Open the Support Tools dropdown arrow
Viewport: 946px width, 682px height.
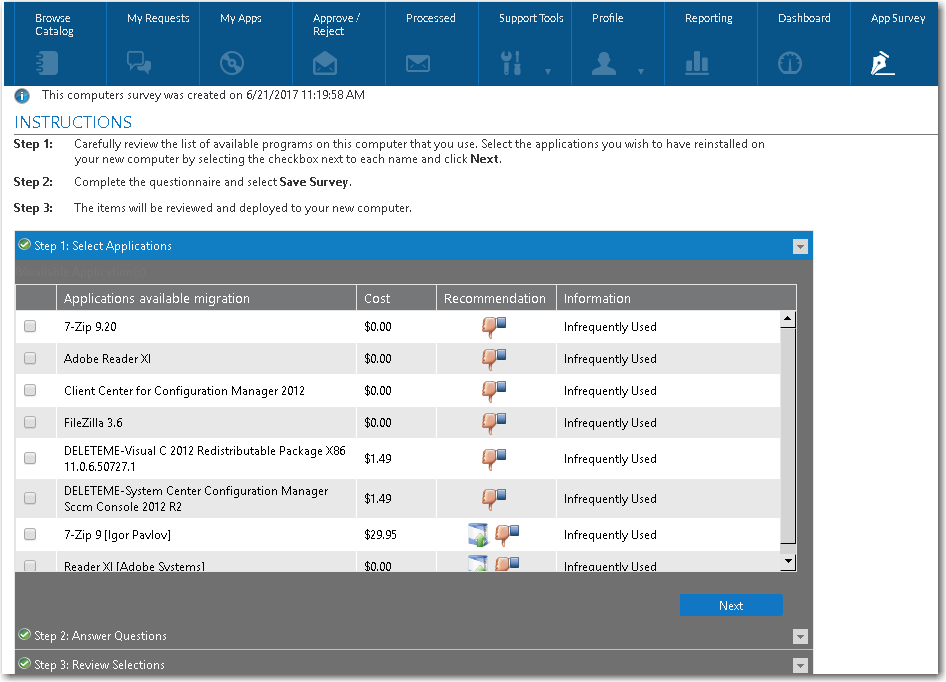(x=548, y=71)
